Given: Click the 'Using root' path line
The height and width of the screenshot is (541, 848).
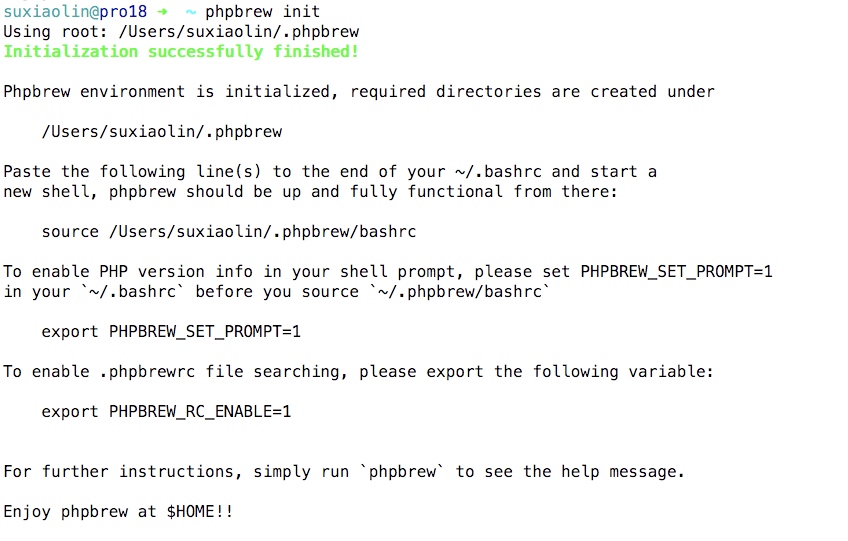Looking at the screenshot, I should point(181,32).
